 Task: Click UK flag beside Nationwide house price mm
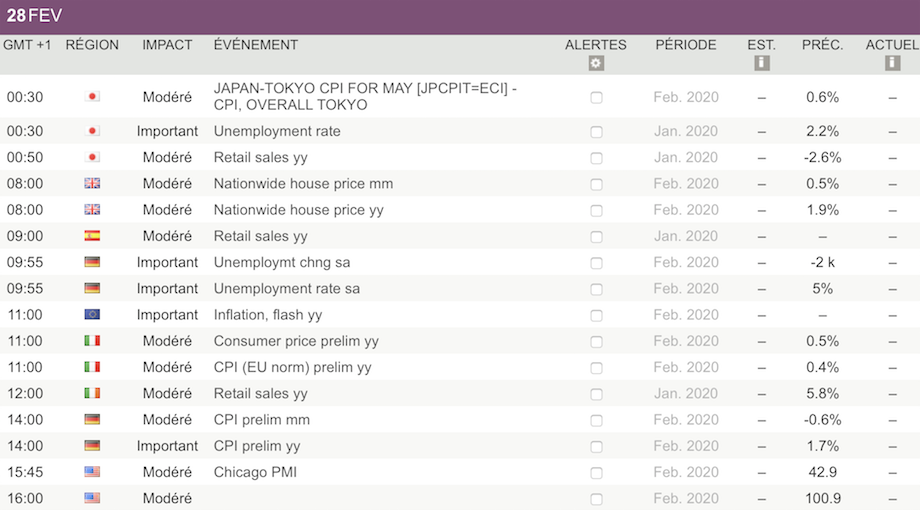(92, 184)
